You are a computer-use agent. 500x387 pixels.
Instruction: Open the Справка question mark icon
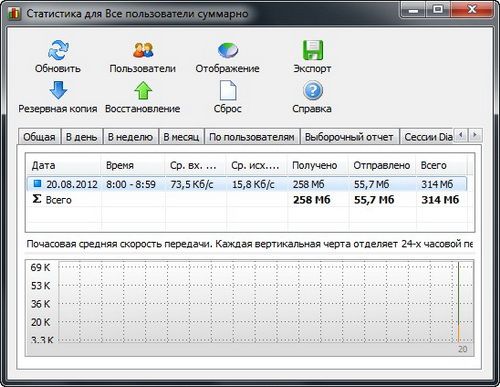click(313, 90)
